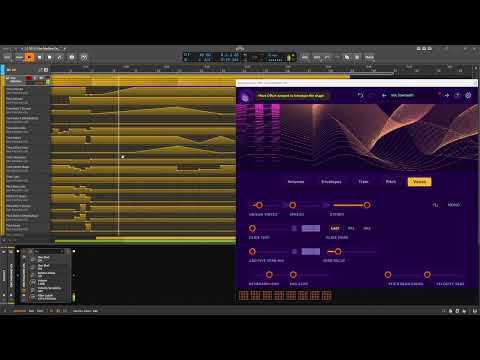Image resolution: width=480 pixels, height=360 pixels.
Task: Load the next preset with the right arrow
Action: click(447, 95)
